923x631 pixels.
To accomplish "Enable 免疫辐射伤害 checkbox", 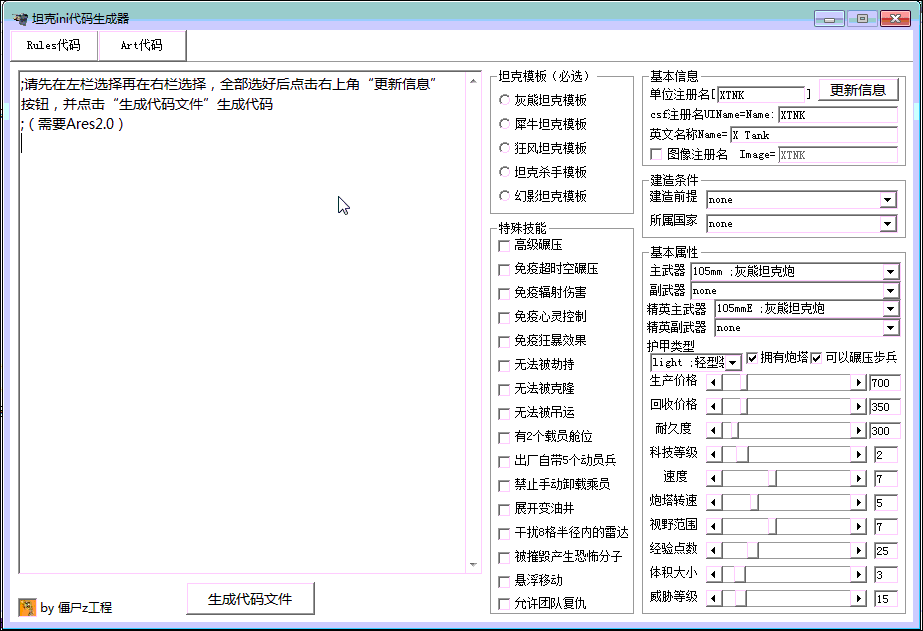I will (x=504, y=293).
